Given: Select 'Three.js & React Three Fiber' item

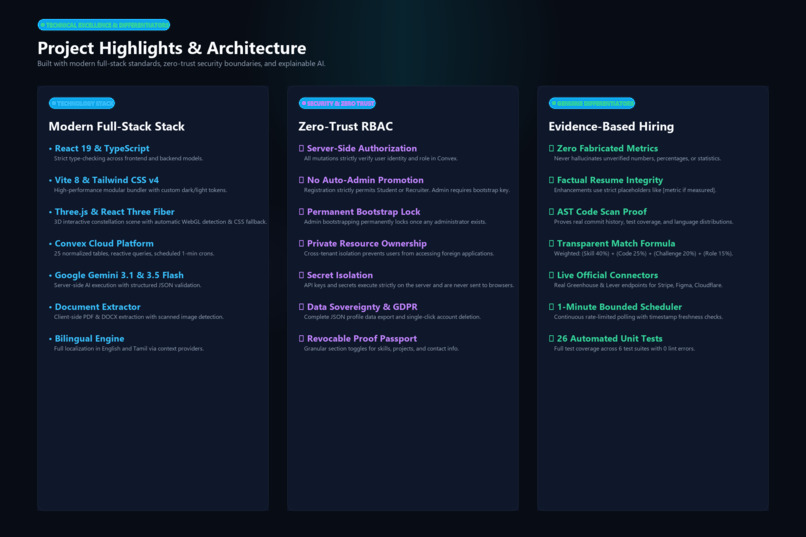Looking at the screenshot, I should (x=114, y=212).
